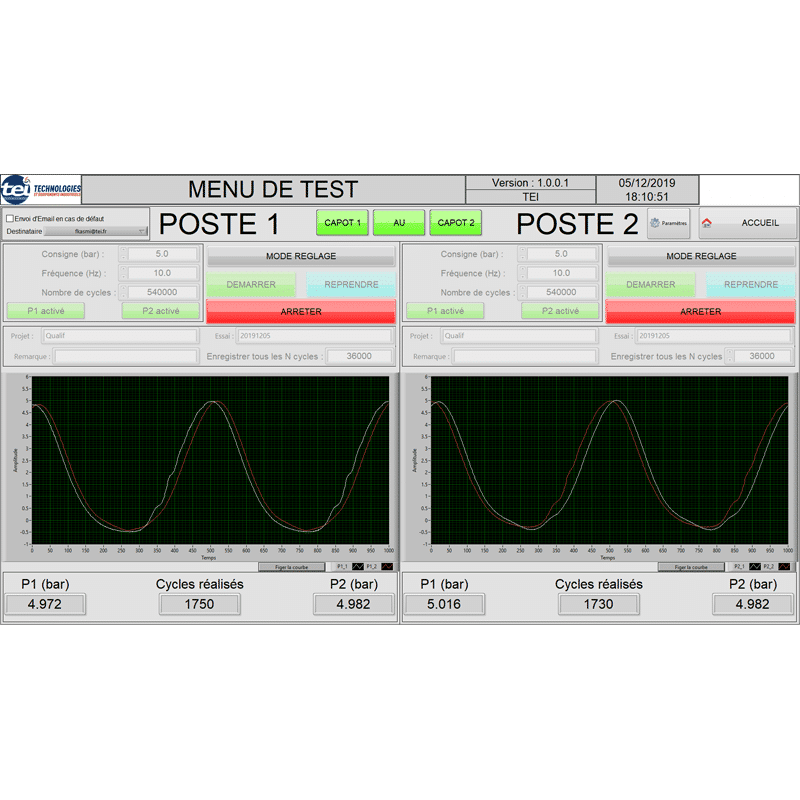Enable Envoi d'Email en cas de défaut checkbox
This screenshot has width=800, height=800.
click(10, 218)
